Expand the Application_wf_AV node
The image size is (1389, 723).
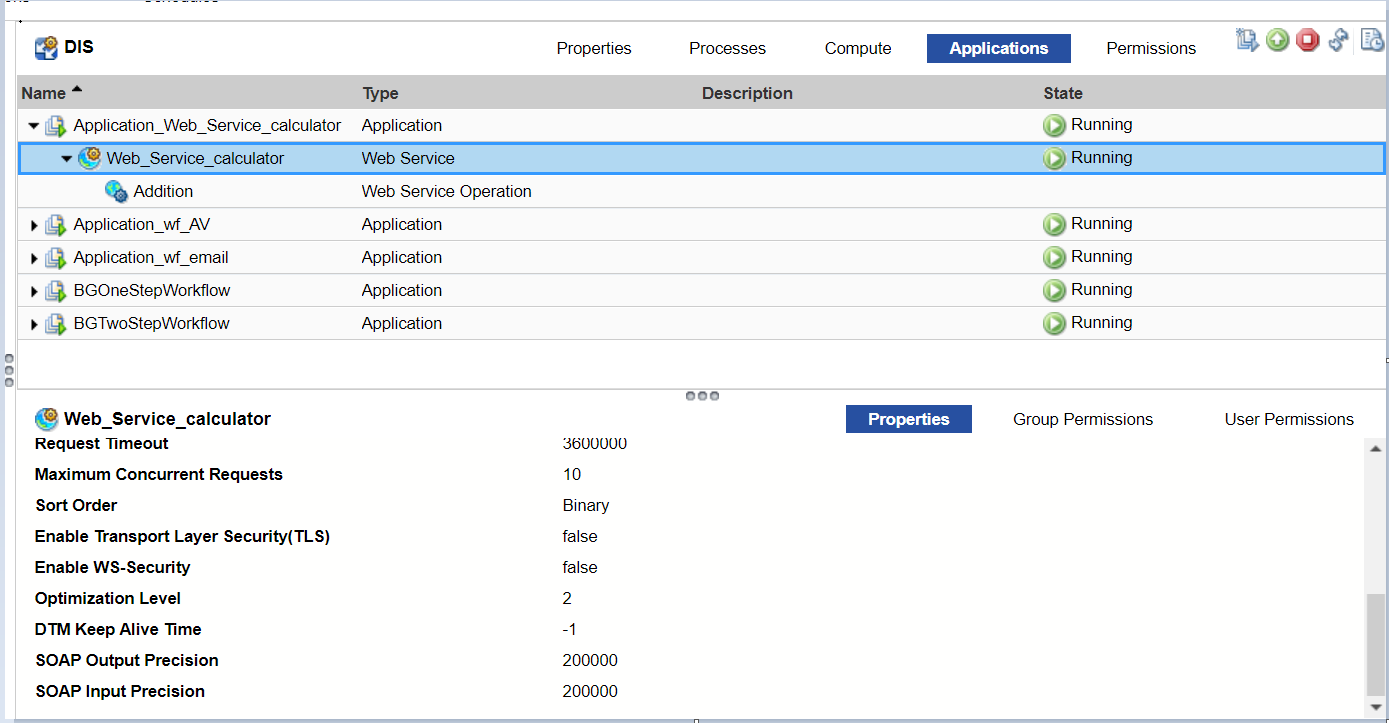(x=34, y=225)
